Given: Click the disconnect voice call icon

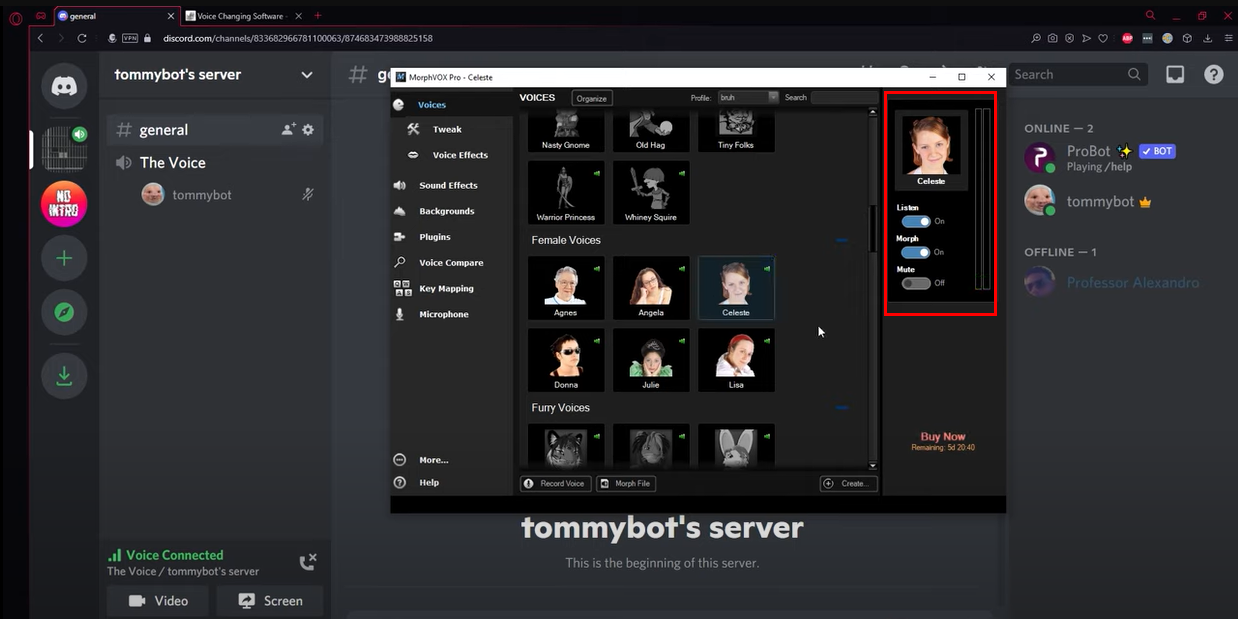Looking at the screenshot, I should (x=308, y=562).
